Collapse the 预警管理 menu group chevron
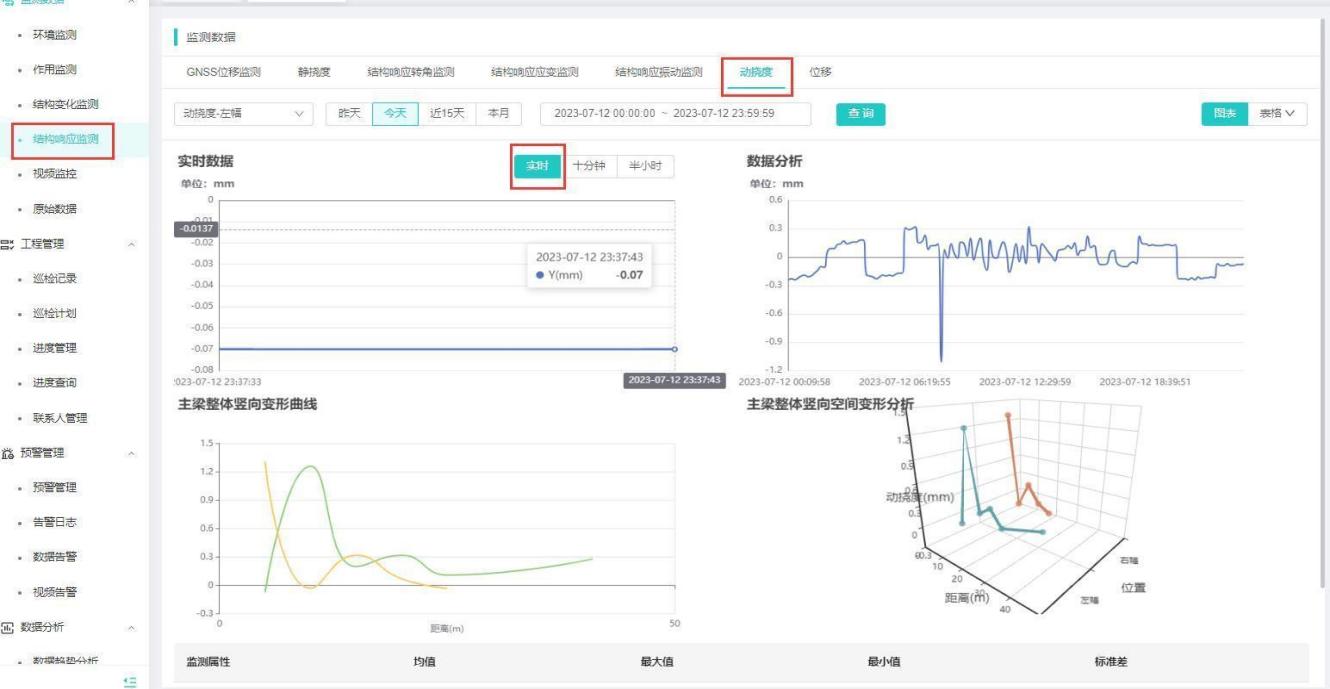1330x689 pixels. tap(132, 453)
